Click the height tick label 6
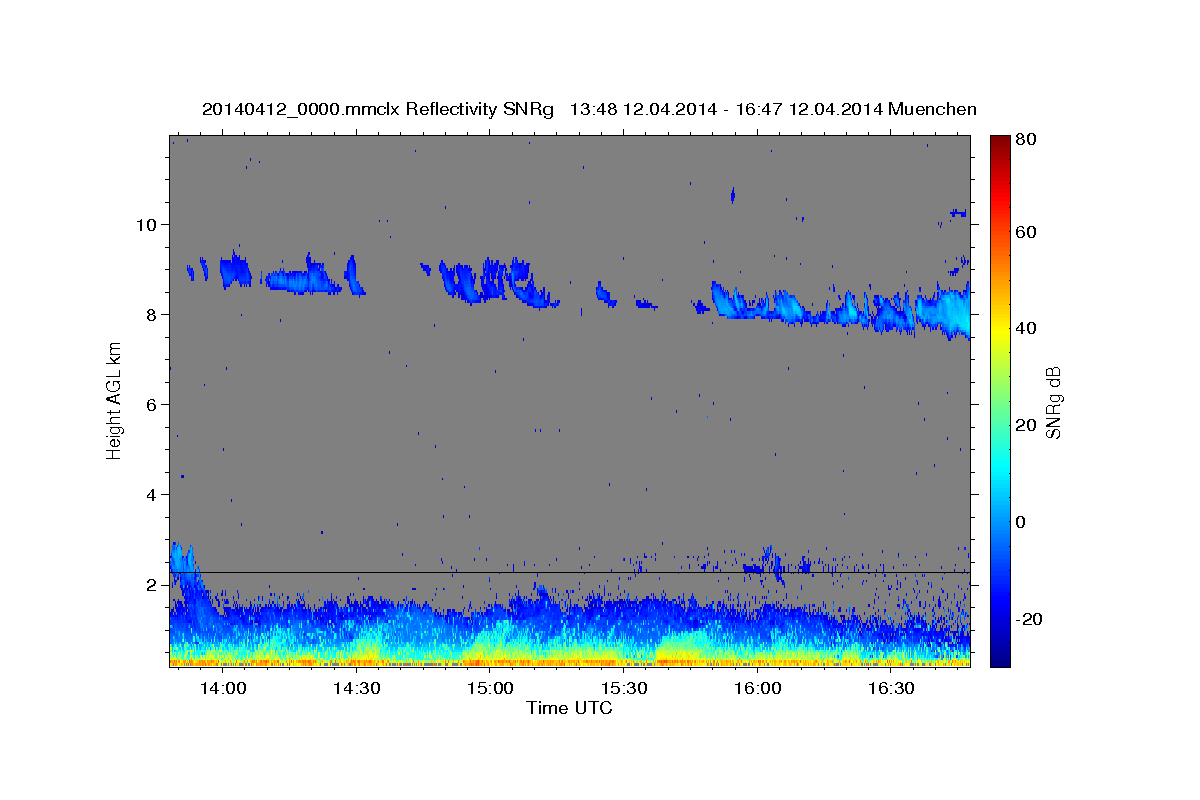This screenshot has width=1200, height=800. (x=151, y=405)
